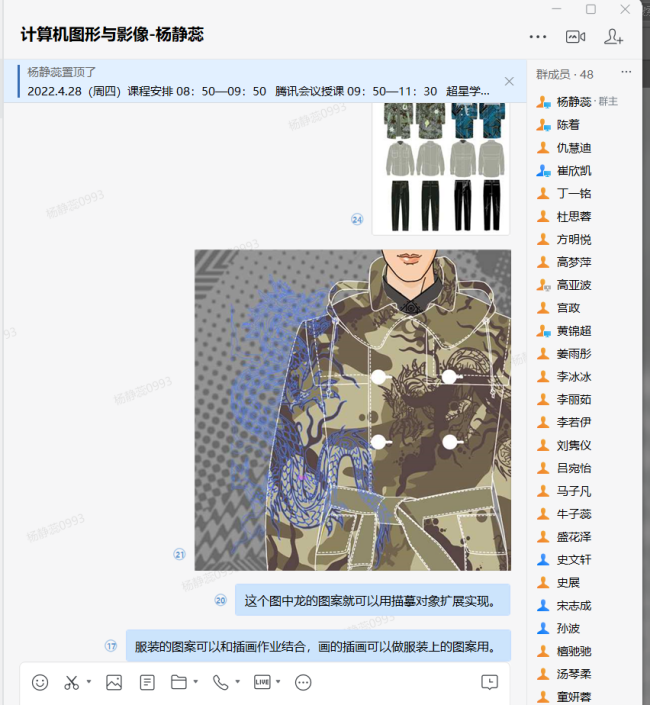
Task: Open more tools circled ellipsis icon
Action: click(304, 682)
